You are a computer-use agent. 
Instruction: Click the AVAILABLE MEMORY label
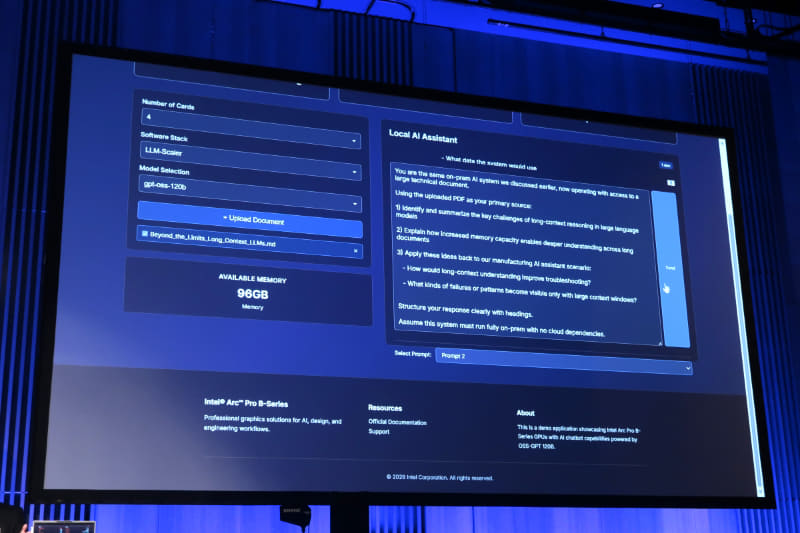pyautogui.click(x=253, y=278)
